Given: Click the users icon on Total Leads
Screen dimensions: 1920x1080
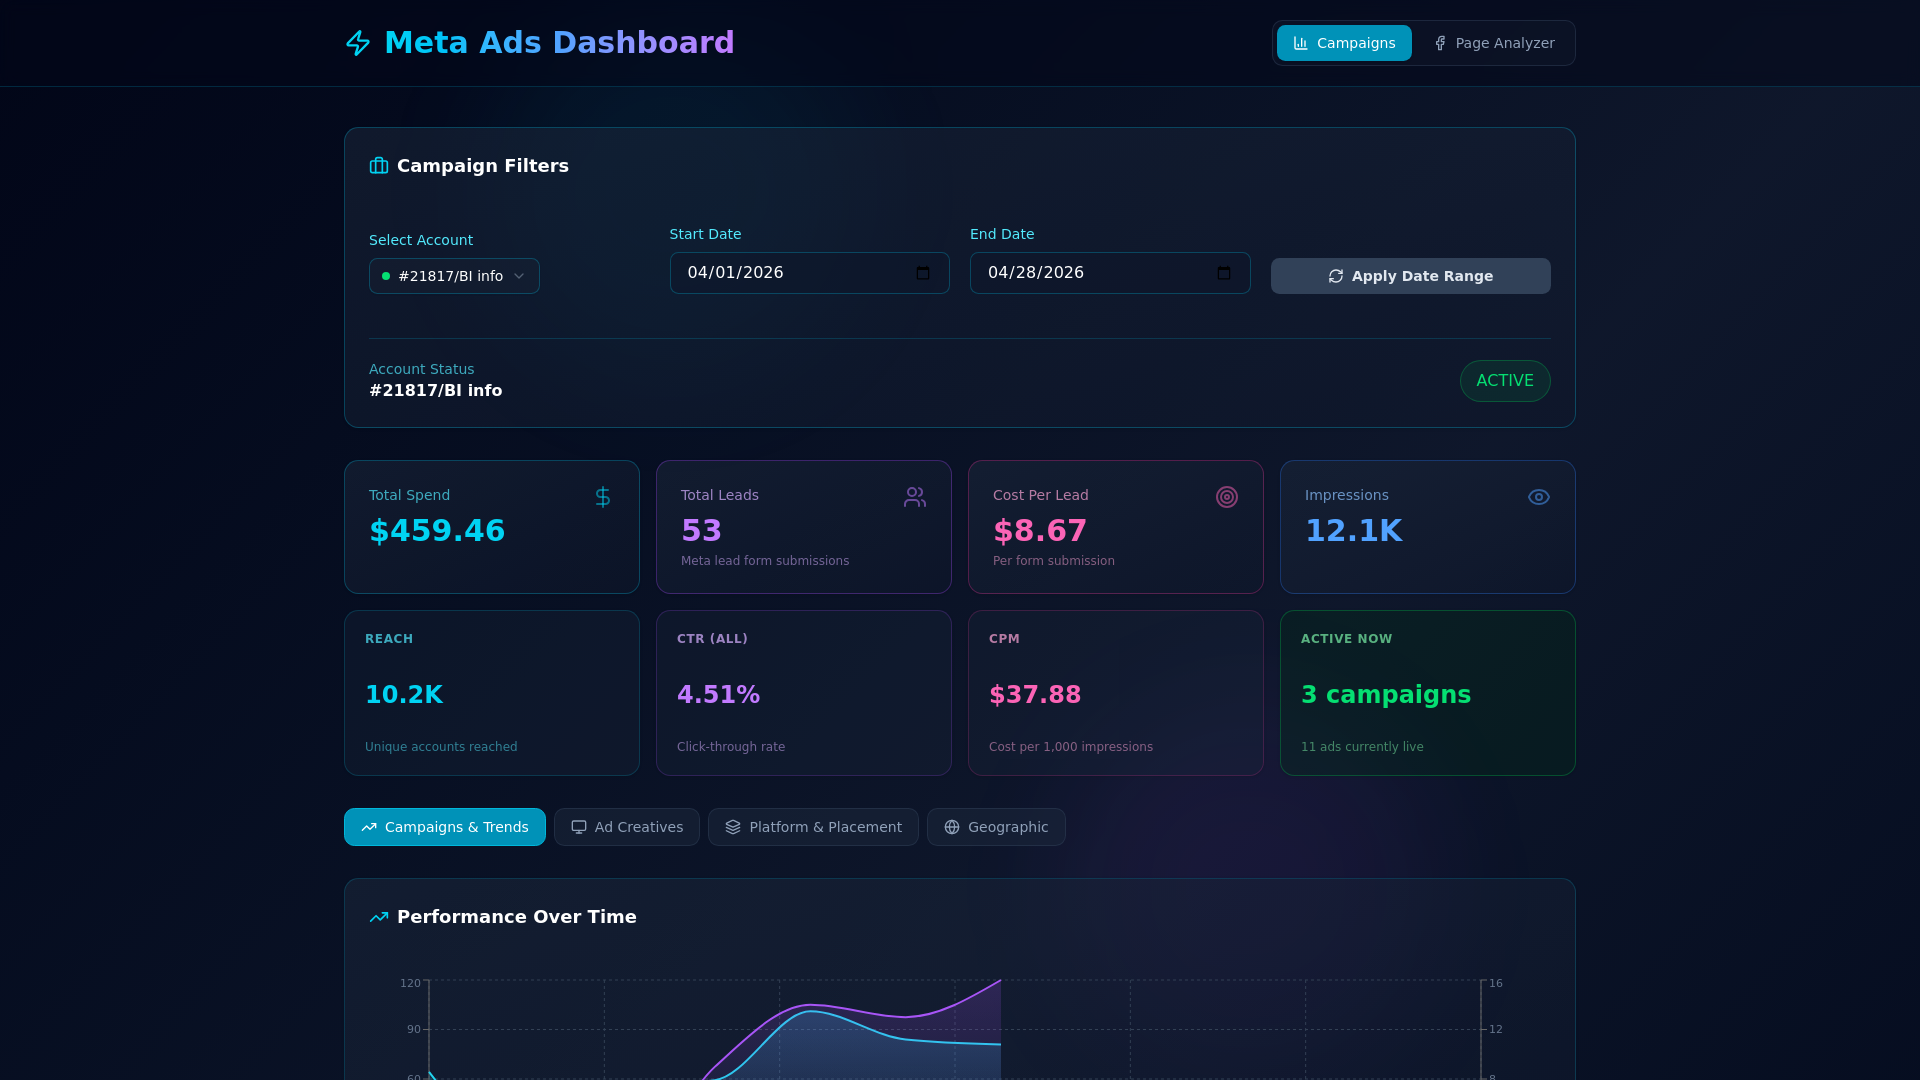Looking at the screenshot, I should [x=915, y=497].
